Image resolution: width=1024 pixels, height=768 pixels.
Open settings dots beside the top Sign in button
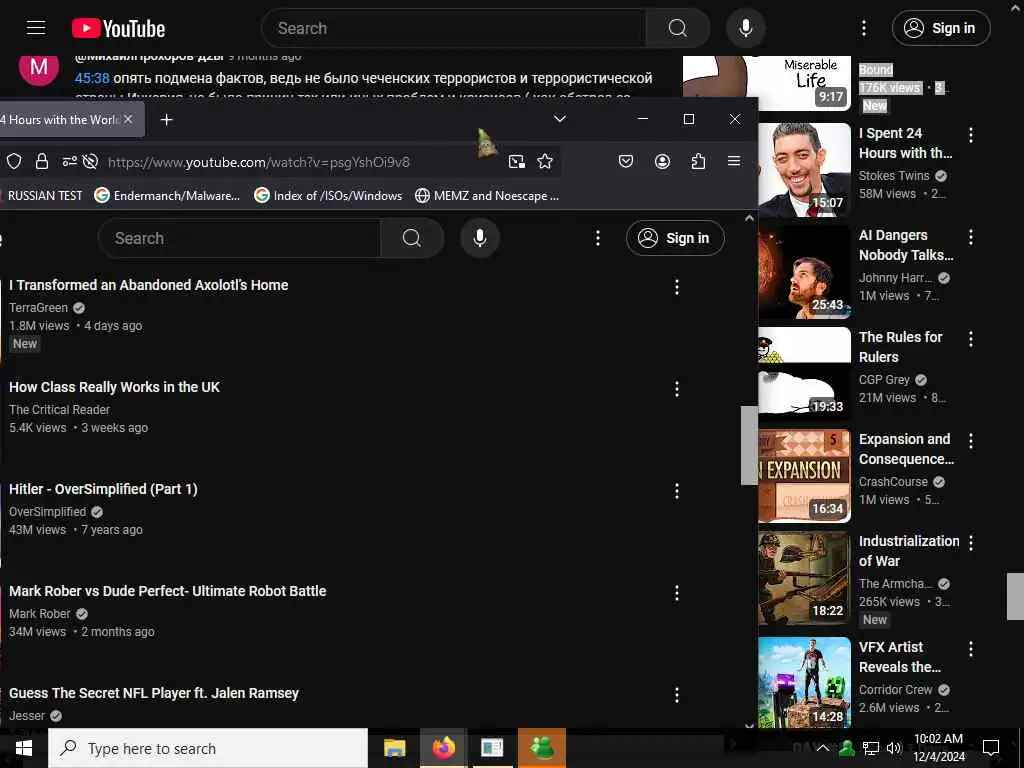863,28
